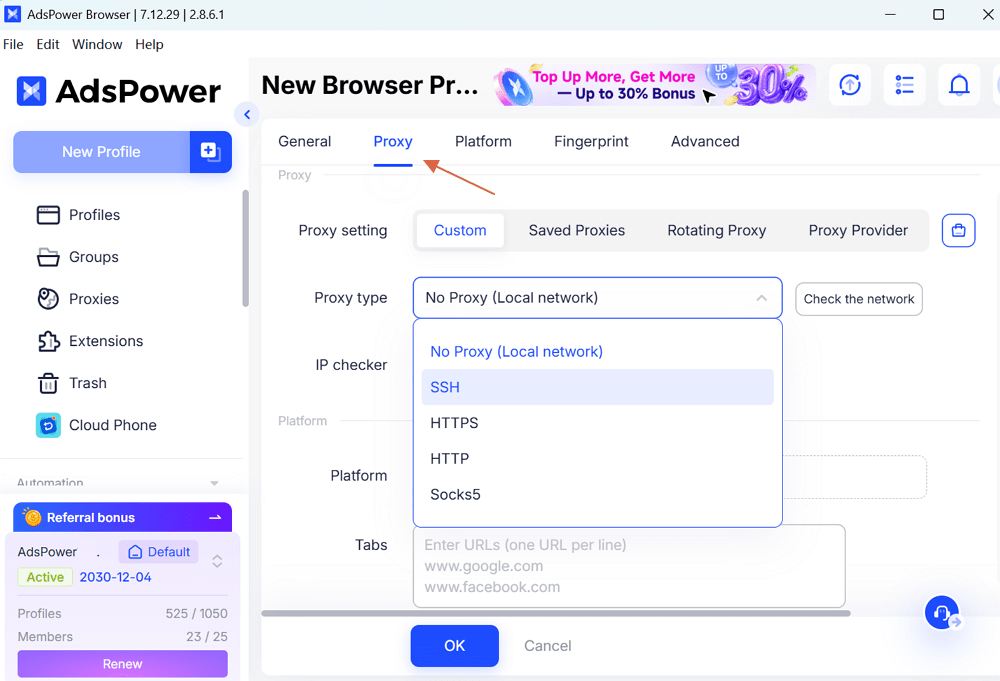
Task: Click Check the network button
Action: pyautogui.click(x=858, y=299)
